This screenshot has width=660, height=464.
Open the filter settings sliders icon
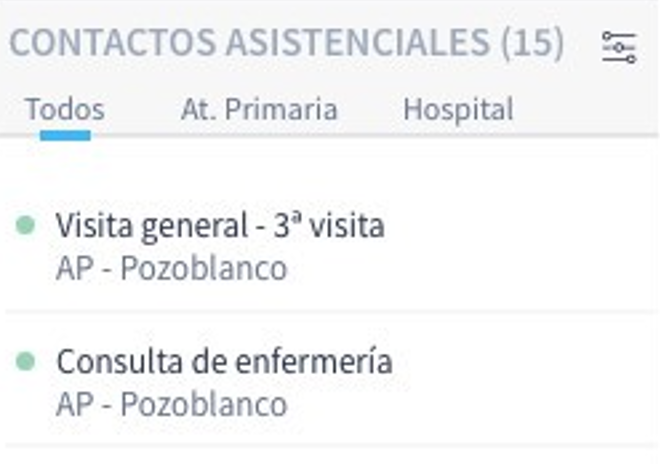click(619, 47)
